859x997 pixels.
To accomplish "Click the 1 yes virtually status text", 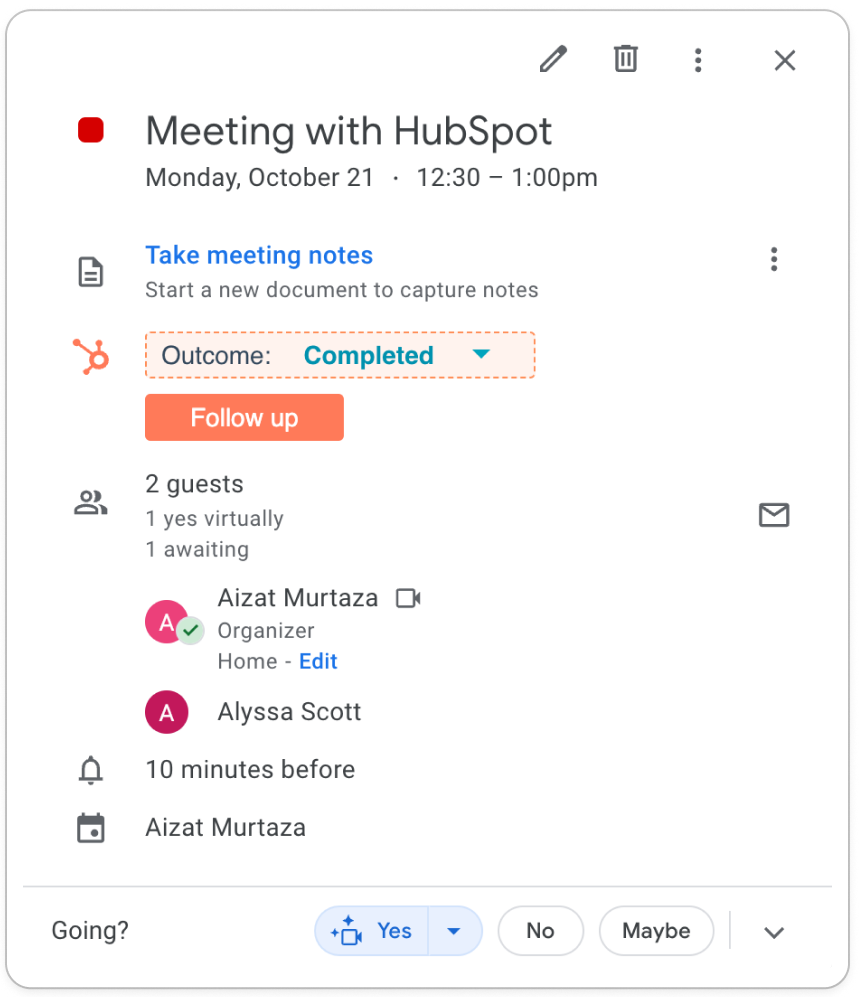I will 214,519.
